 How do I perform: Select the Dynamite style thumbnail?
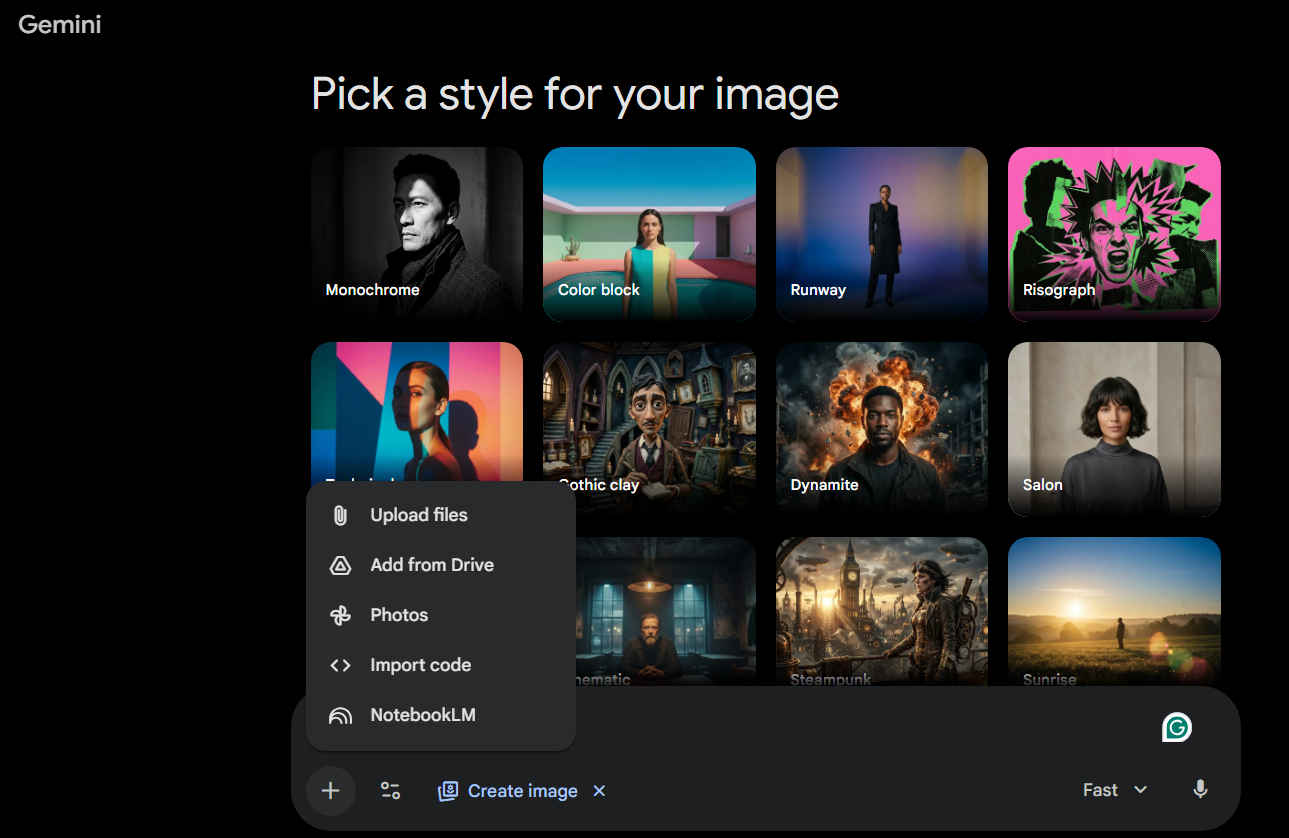(881, 428)
